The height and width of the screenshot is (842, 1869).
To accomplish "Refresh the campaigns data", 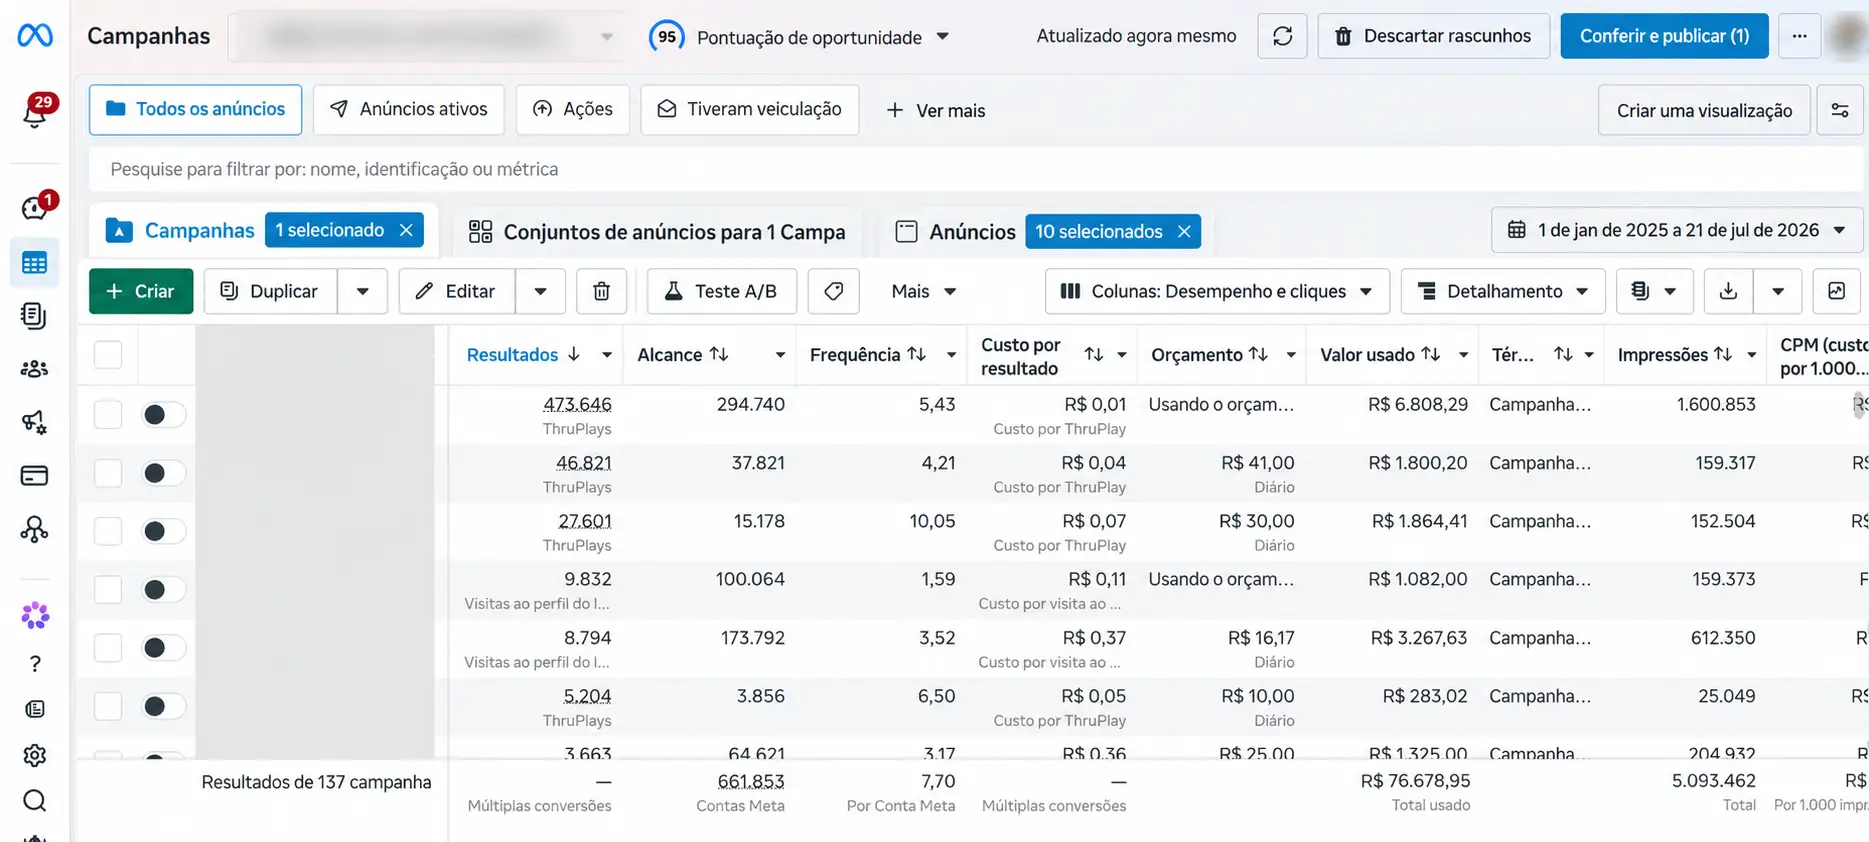I will 1282,36.
